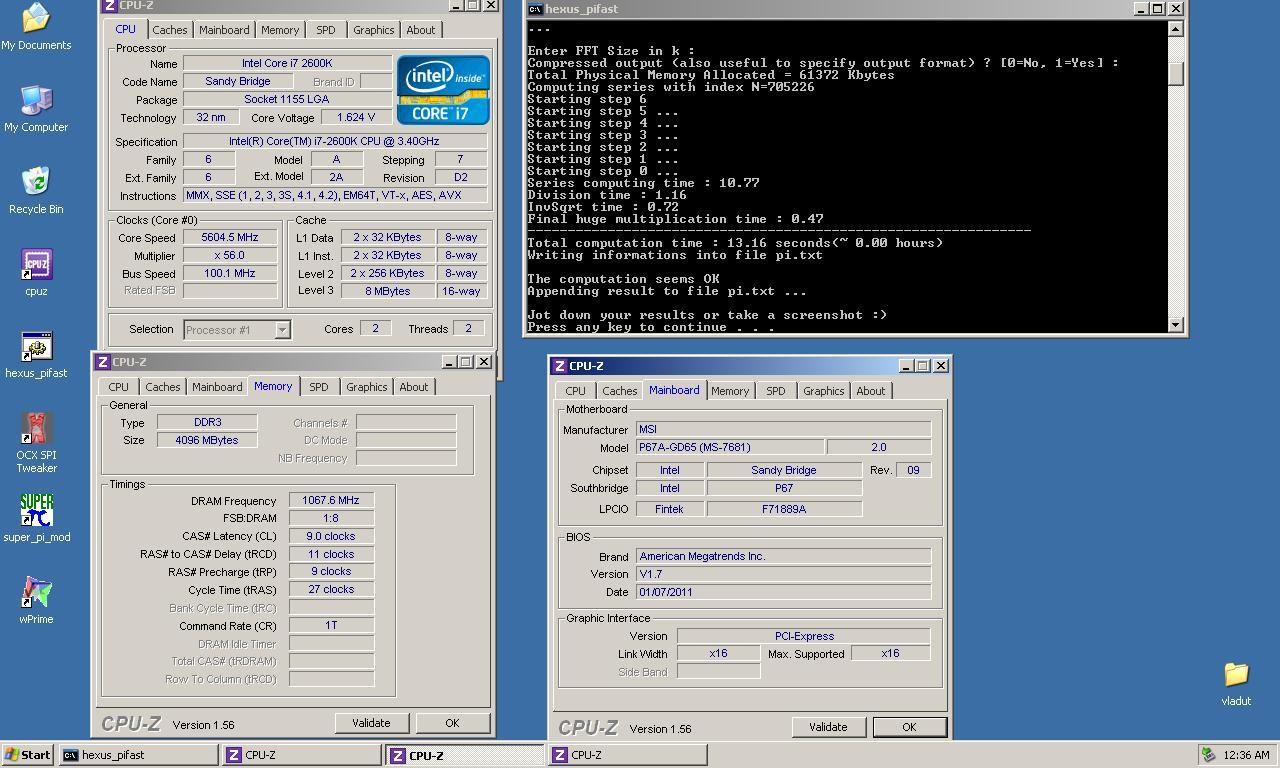The image size is (1280, 768).
Task: Click the Core Speed 5604.5 MHz field
Action: 230,237
